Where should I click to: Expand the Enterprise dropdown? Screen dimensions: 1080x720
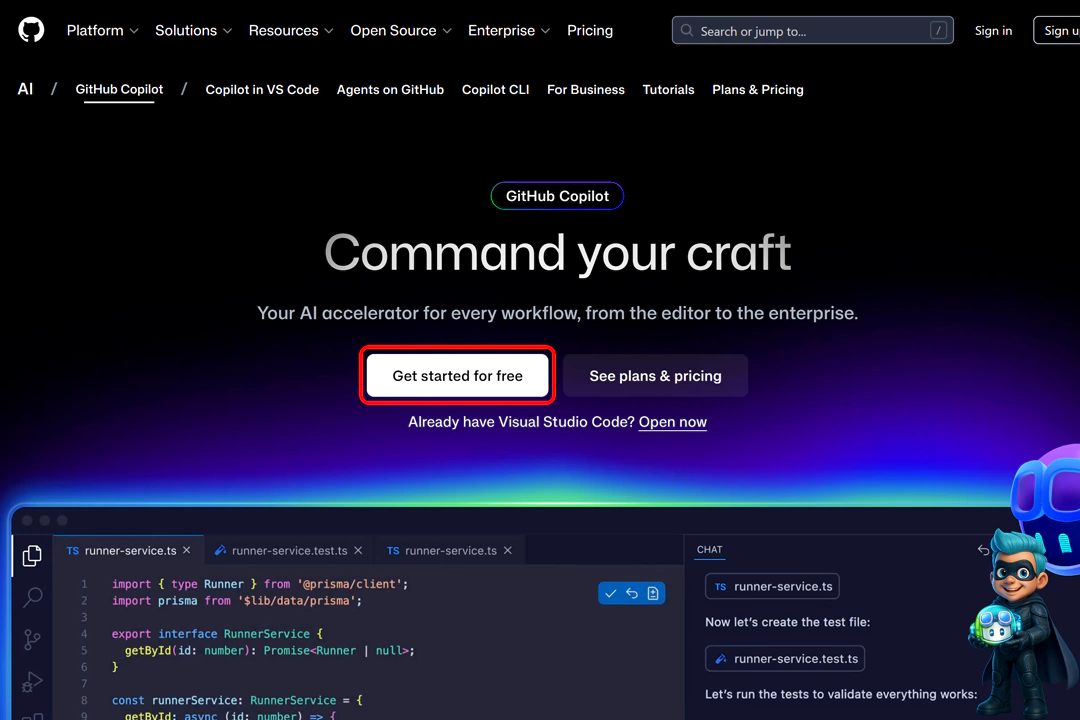508,30
